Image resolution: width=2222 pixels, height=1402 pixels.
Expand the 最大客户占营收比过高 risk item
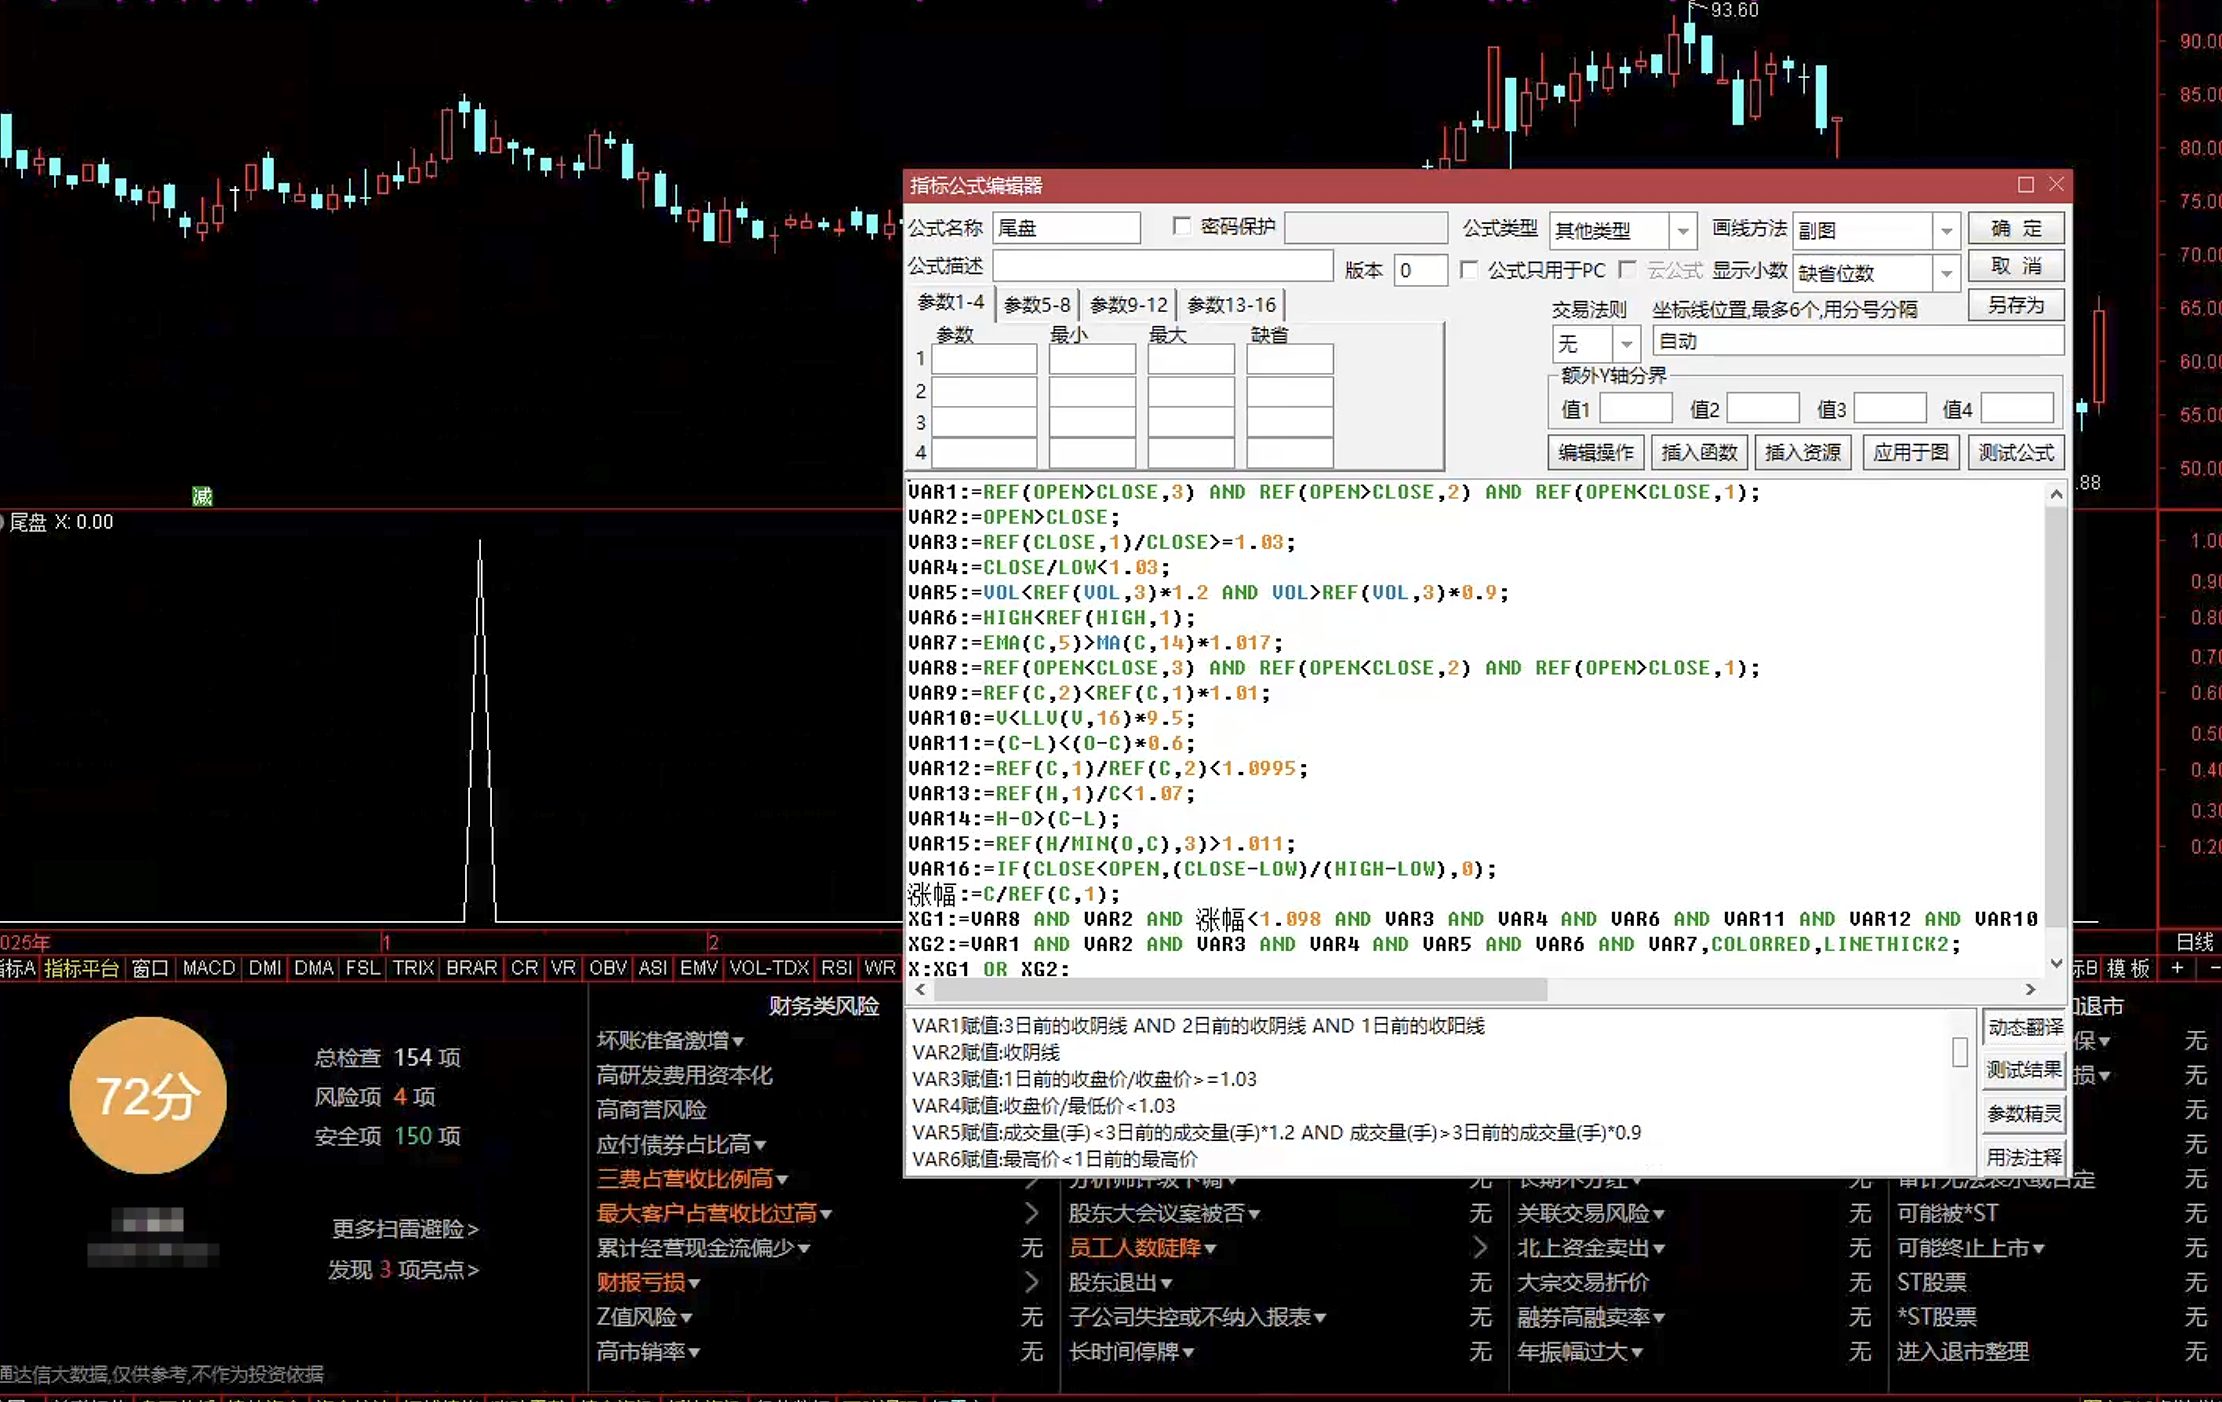714,1214
